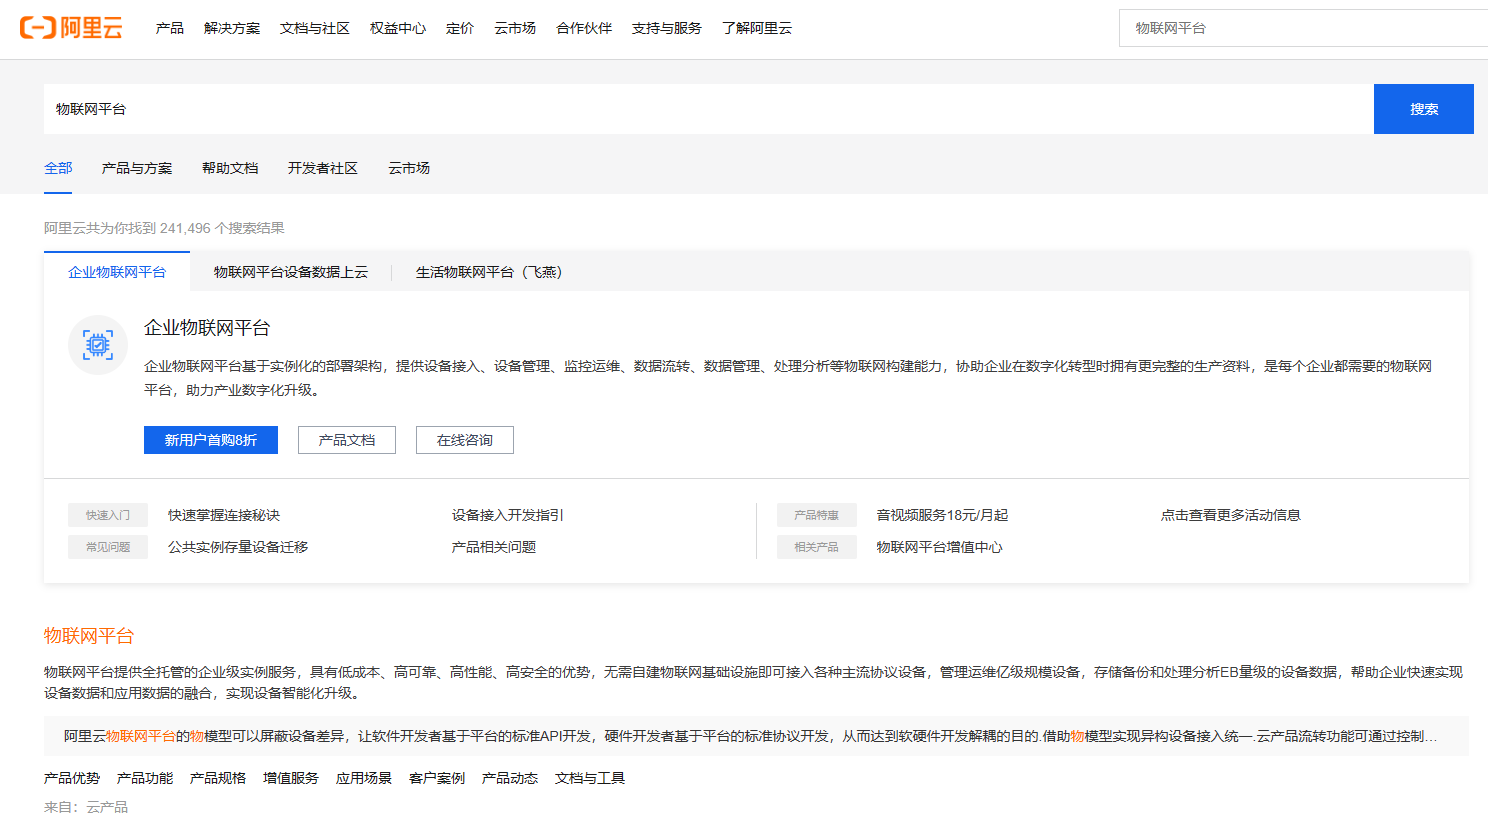Visit 云市场 from the top navigation
The width and height of the screenshot is (1488, 826).
pos(515,28)
